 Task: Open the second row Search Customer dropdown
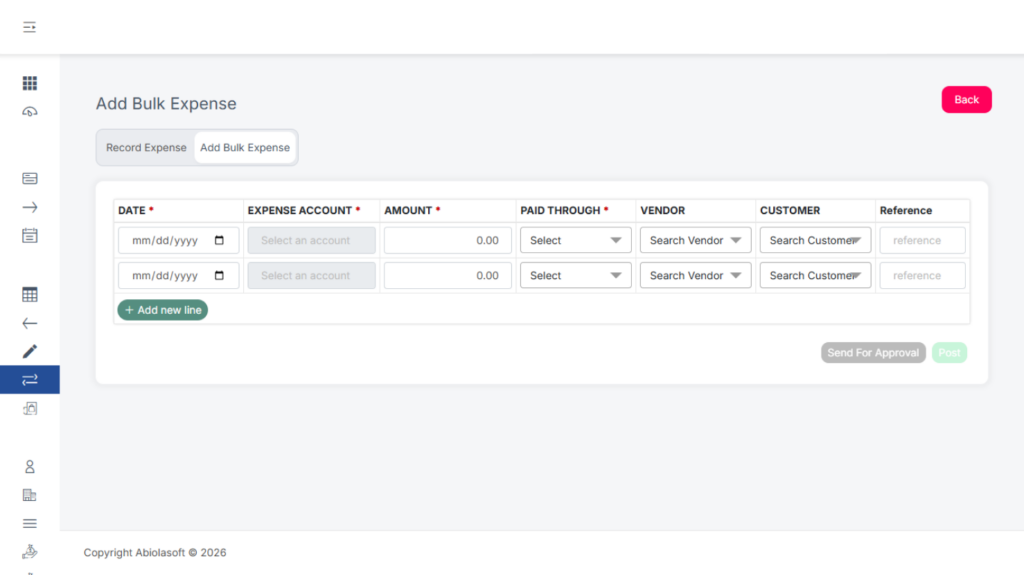tap(815, 275)
